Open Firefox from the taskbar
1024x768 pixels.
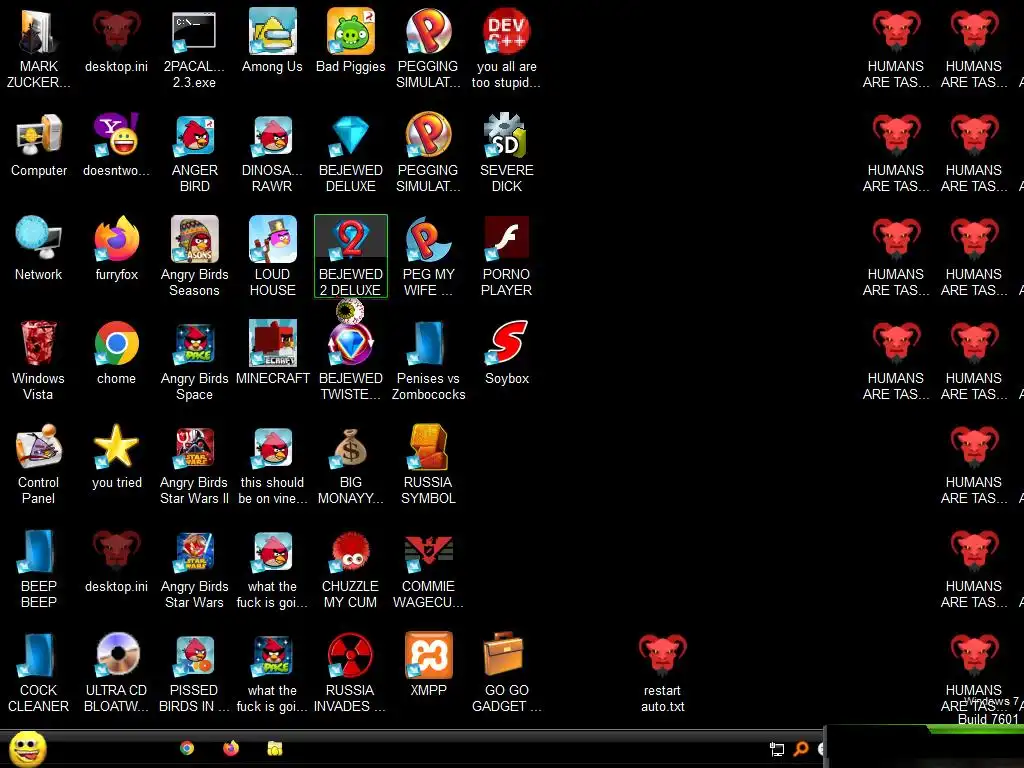click(x=231, y=748)
